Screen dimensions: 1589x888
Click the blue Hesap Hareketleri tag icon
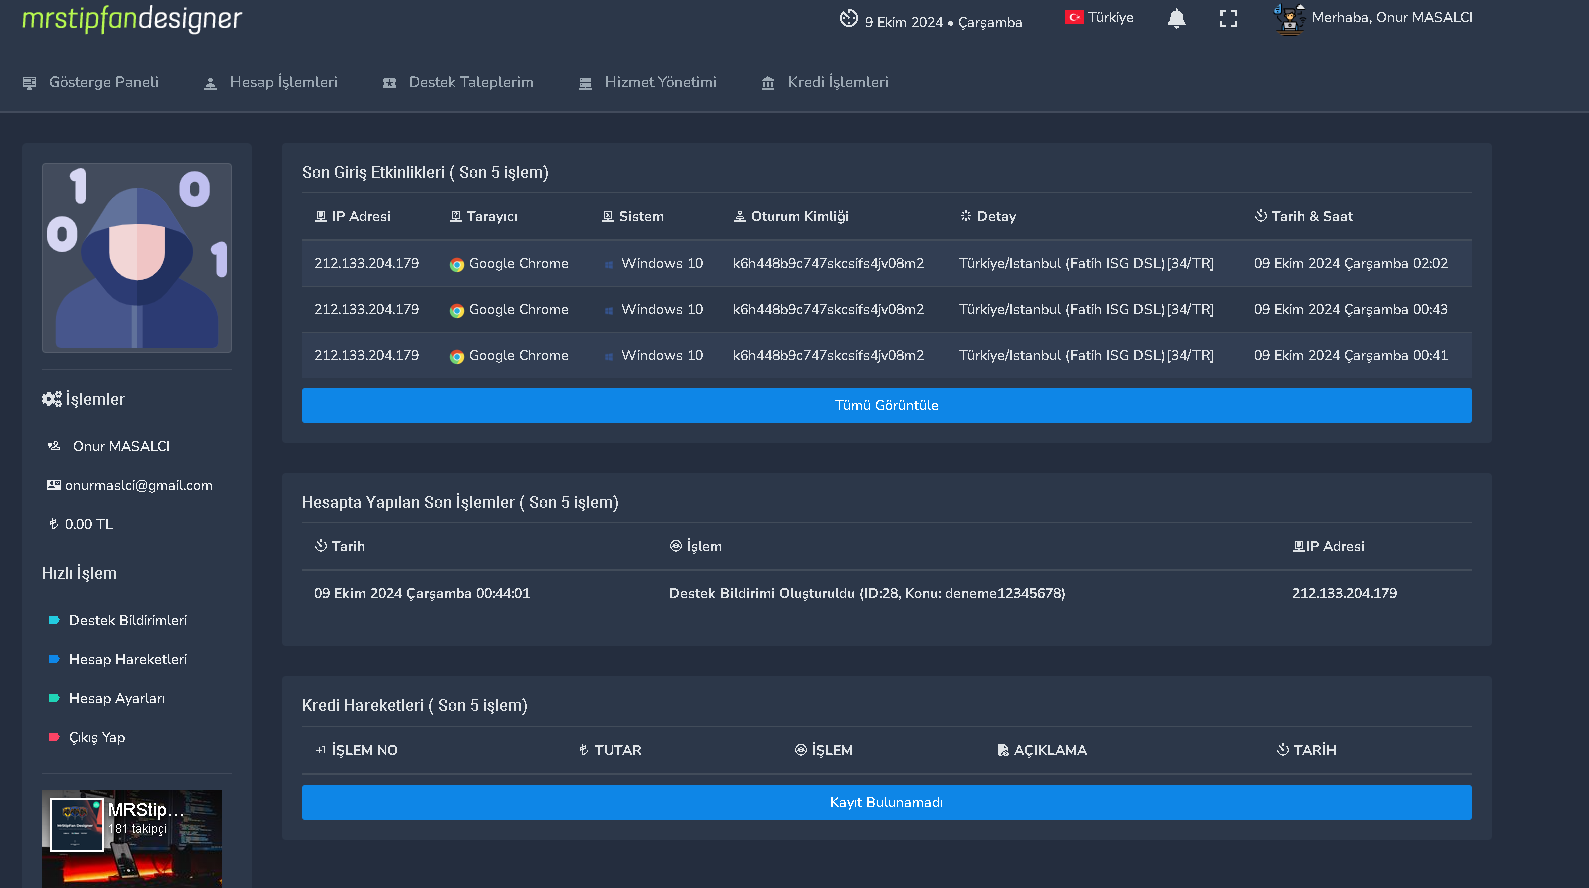click(x=54, y=659)
